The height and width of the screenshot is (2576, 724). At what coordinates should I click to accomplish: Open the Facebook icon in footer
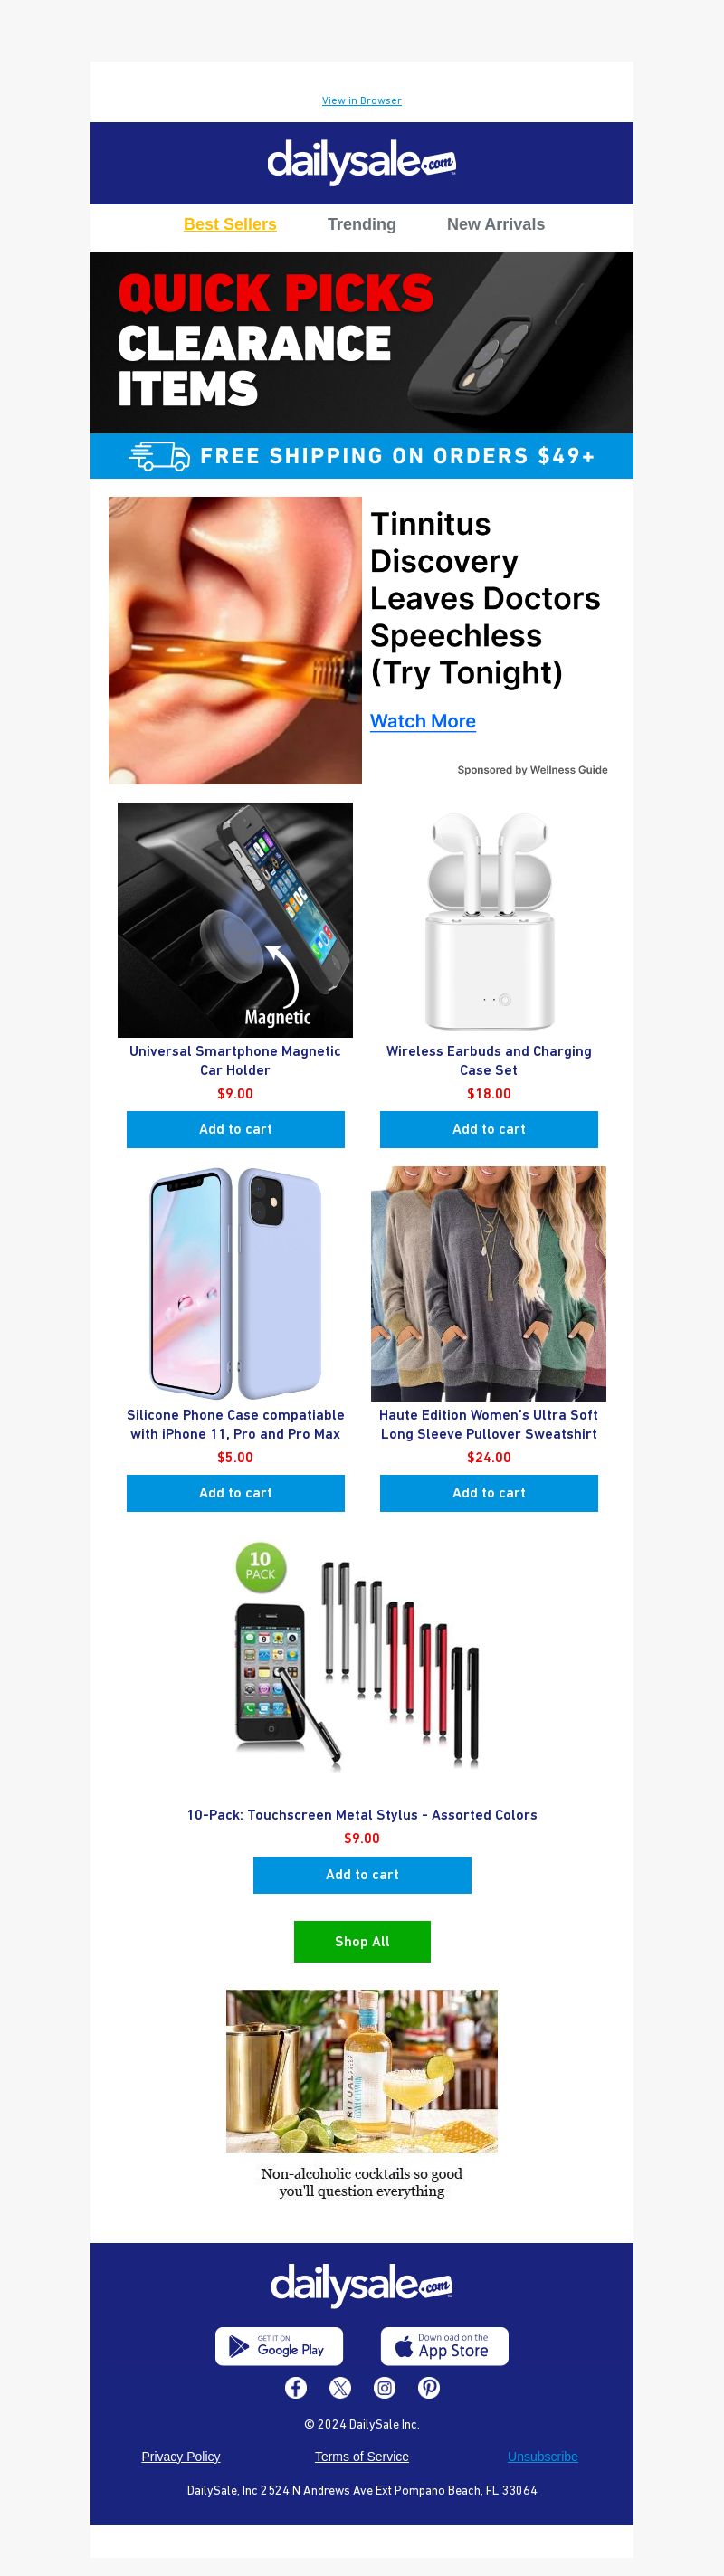(x=295, y=2388)
